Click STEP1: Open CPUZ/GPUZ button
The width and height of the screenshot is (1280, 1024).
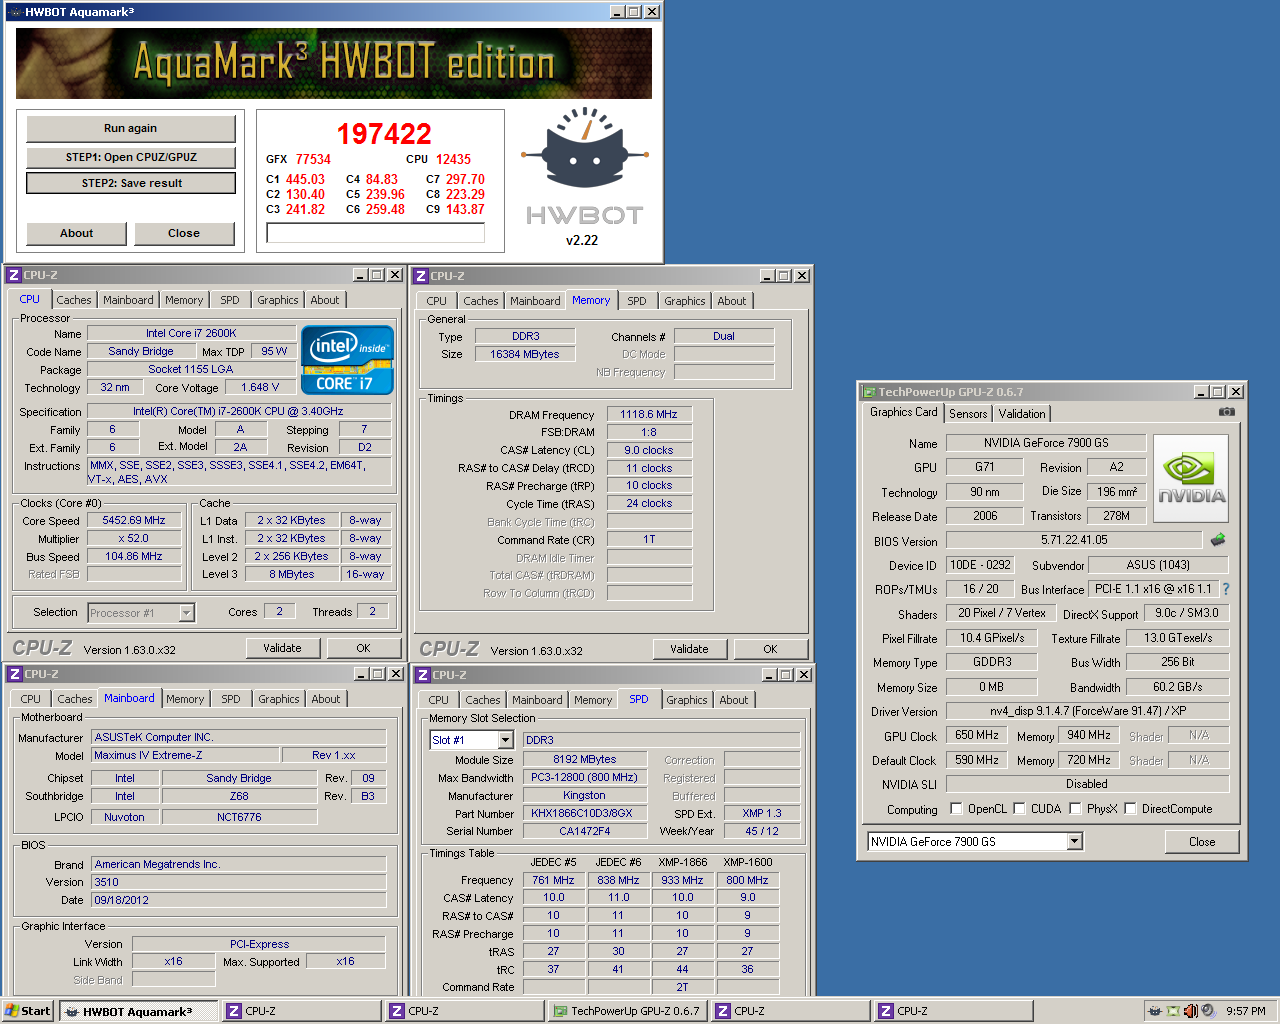coord(131,157)
